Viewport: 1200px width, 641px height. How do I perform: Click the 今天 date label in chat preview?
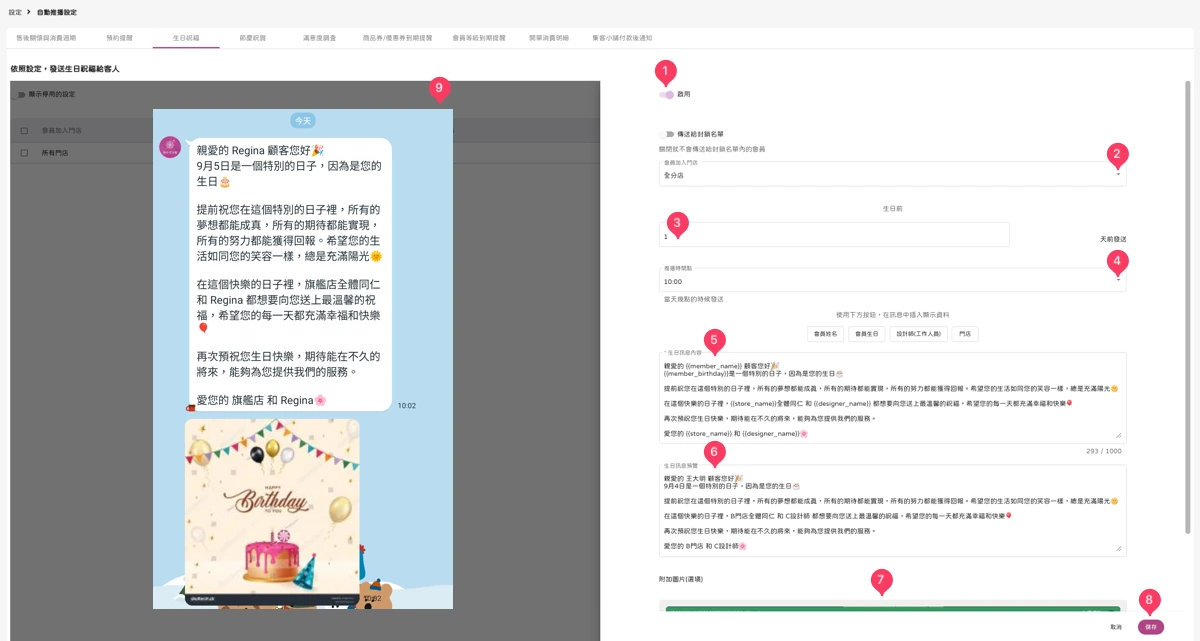(302, 120)
